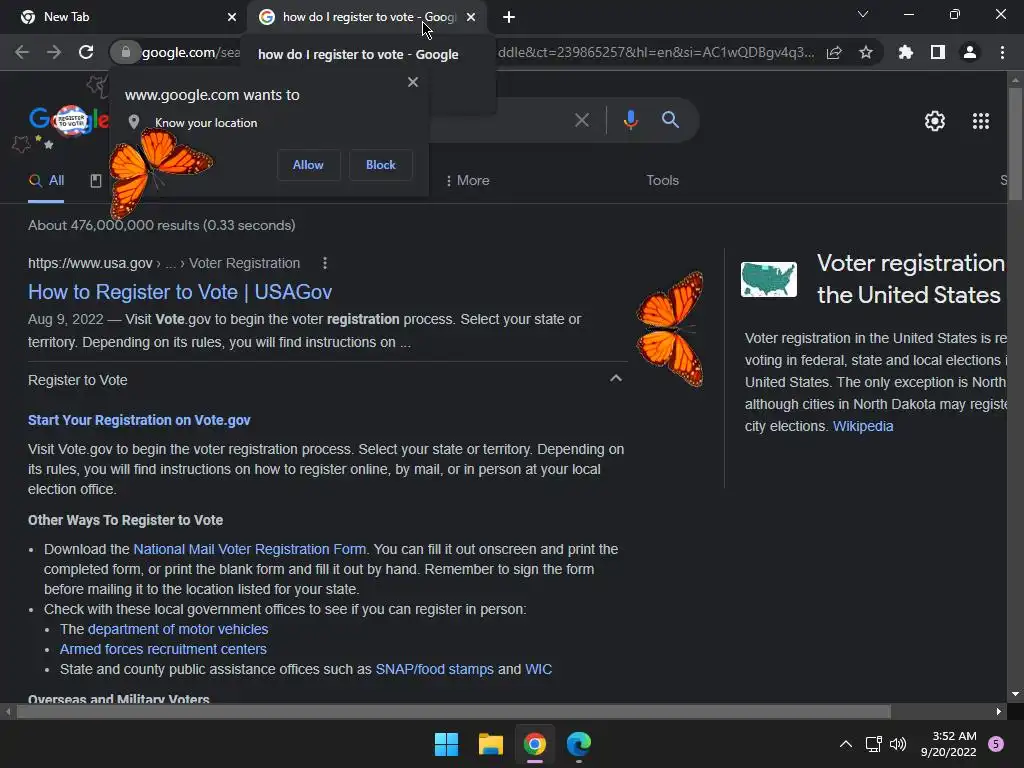
Task: Open taskbar clock and date
Action: click(x=948, y=744)
